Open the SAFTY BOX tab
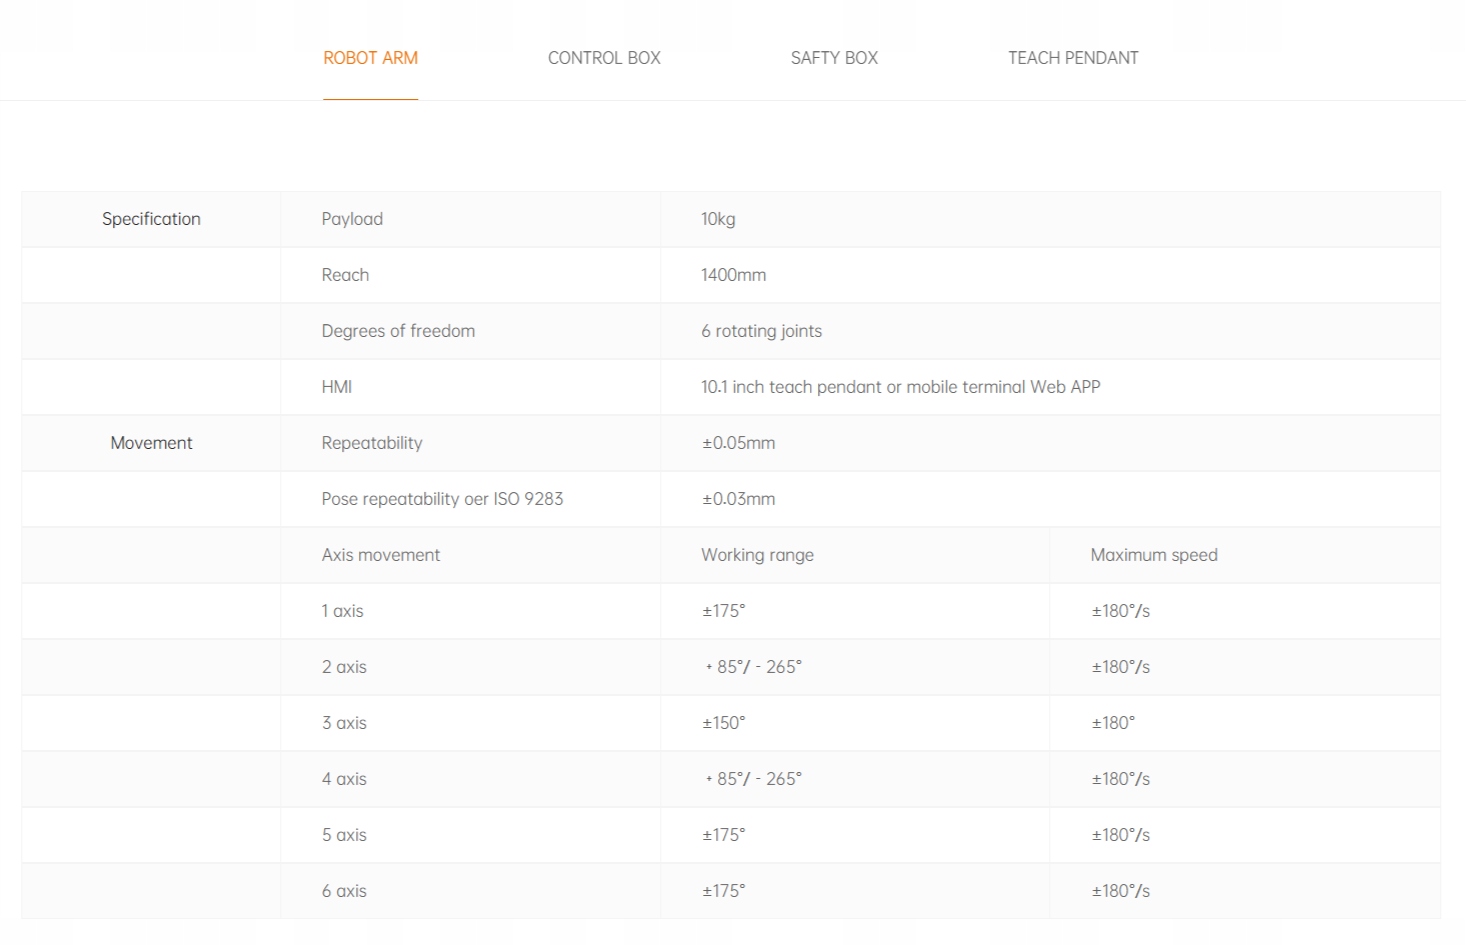Image resolution: width=1466 pixels, height=945 pixels. click(834, 58)
